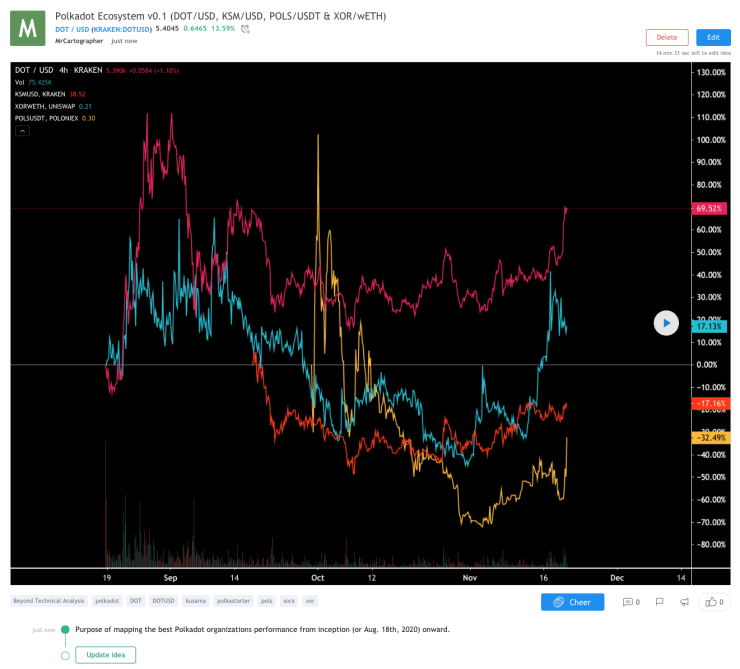Select the Beyond Technical Analysis tag
740x669 pixels.
[49, 601]
